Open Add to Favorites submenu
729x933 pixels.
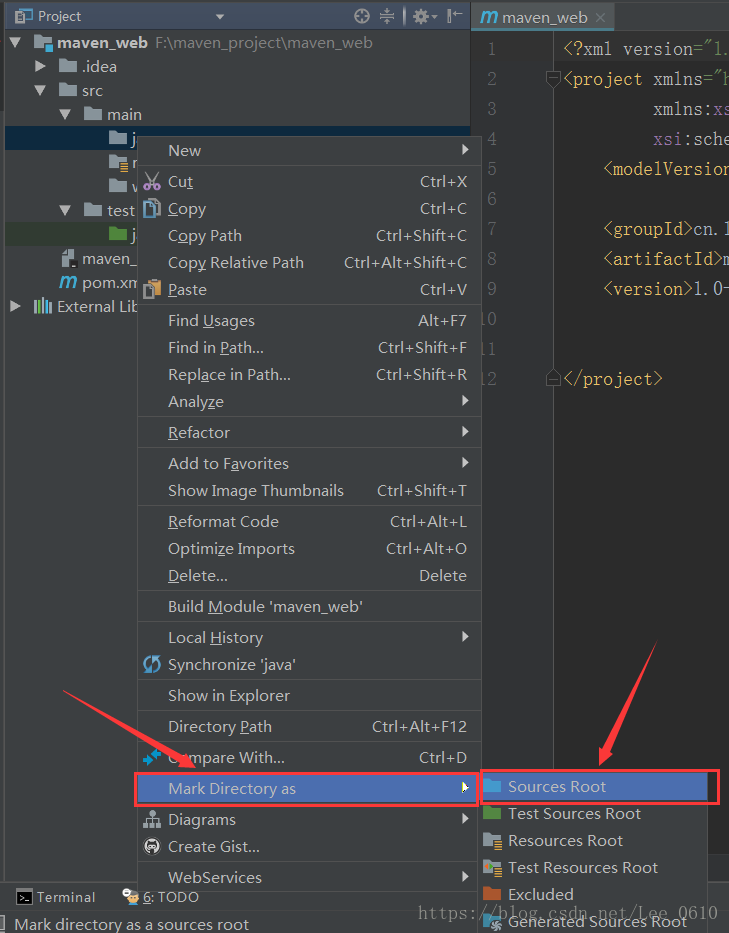(309, 464)
